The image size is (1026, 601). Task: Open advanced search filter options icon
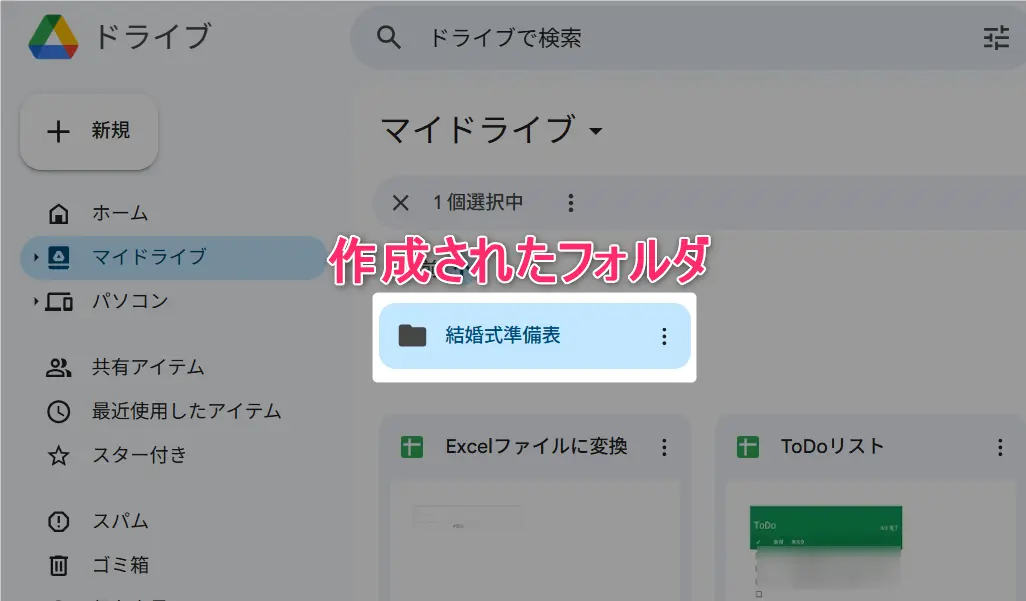pyautogui.click(x=996, y=38)
